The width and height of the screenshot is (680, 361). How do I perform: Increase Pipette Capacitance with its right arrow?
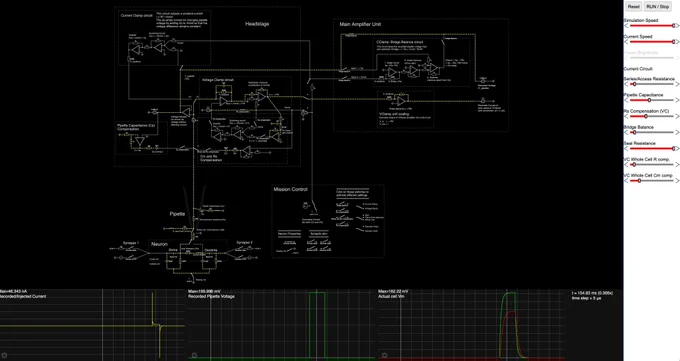pyautogui.click(x=677, y=100)
